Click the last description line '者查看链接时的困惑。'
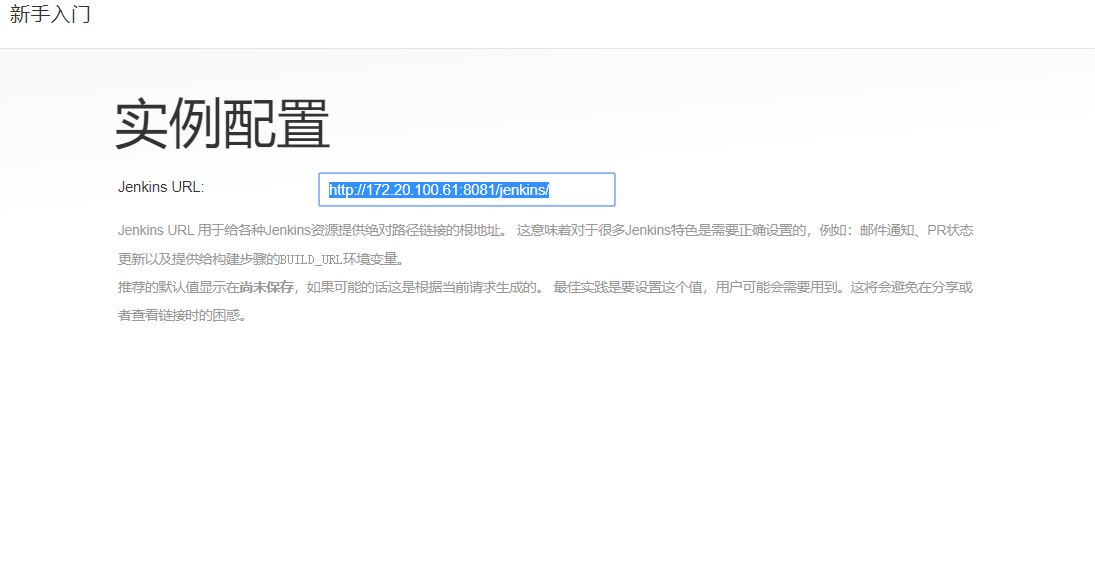The image size is (1095, 576). [182, 315]
